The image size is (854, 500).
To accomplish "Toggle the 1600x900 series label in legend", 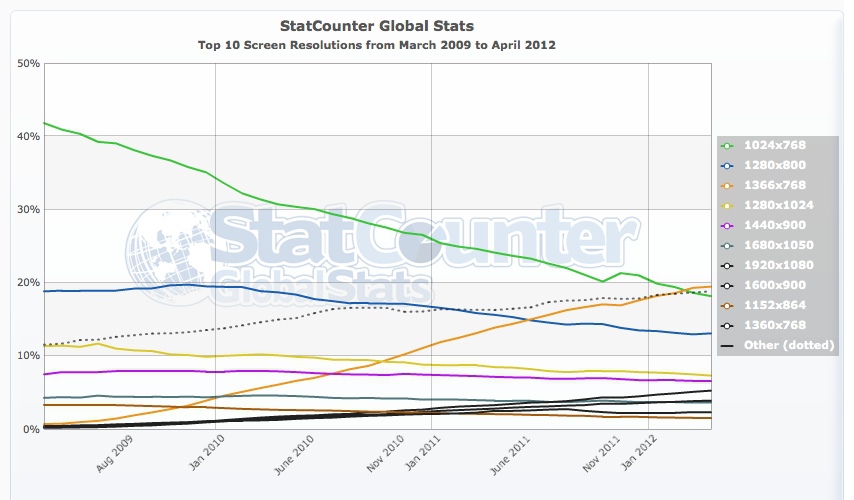I will [x=774, y=285].
